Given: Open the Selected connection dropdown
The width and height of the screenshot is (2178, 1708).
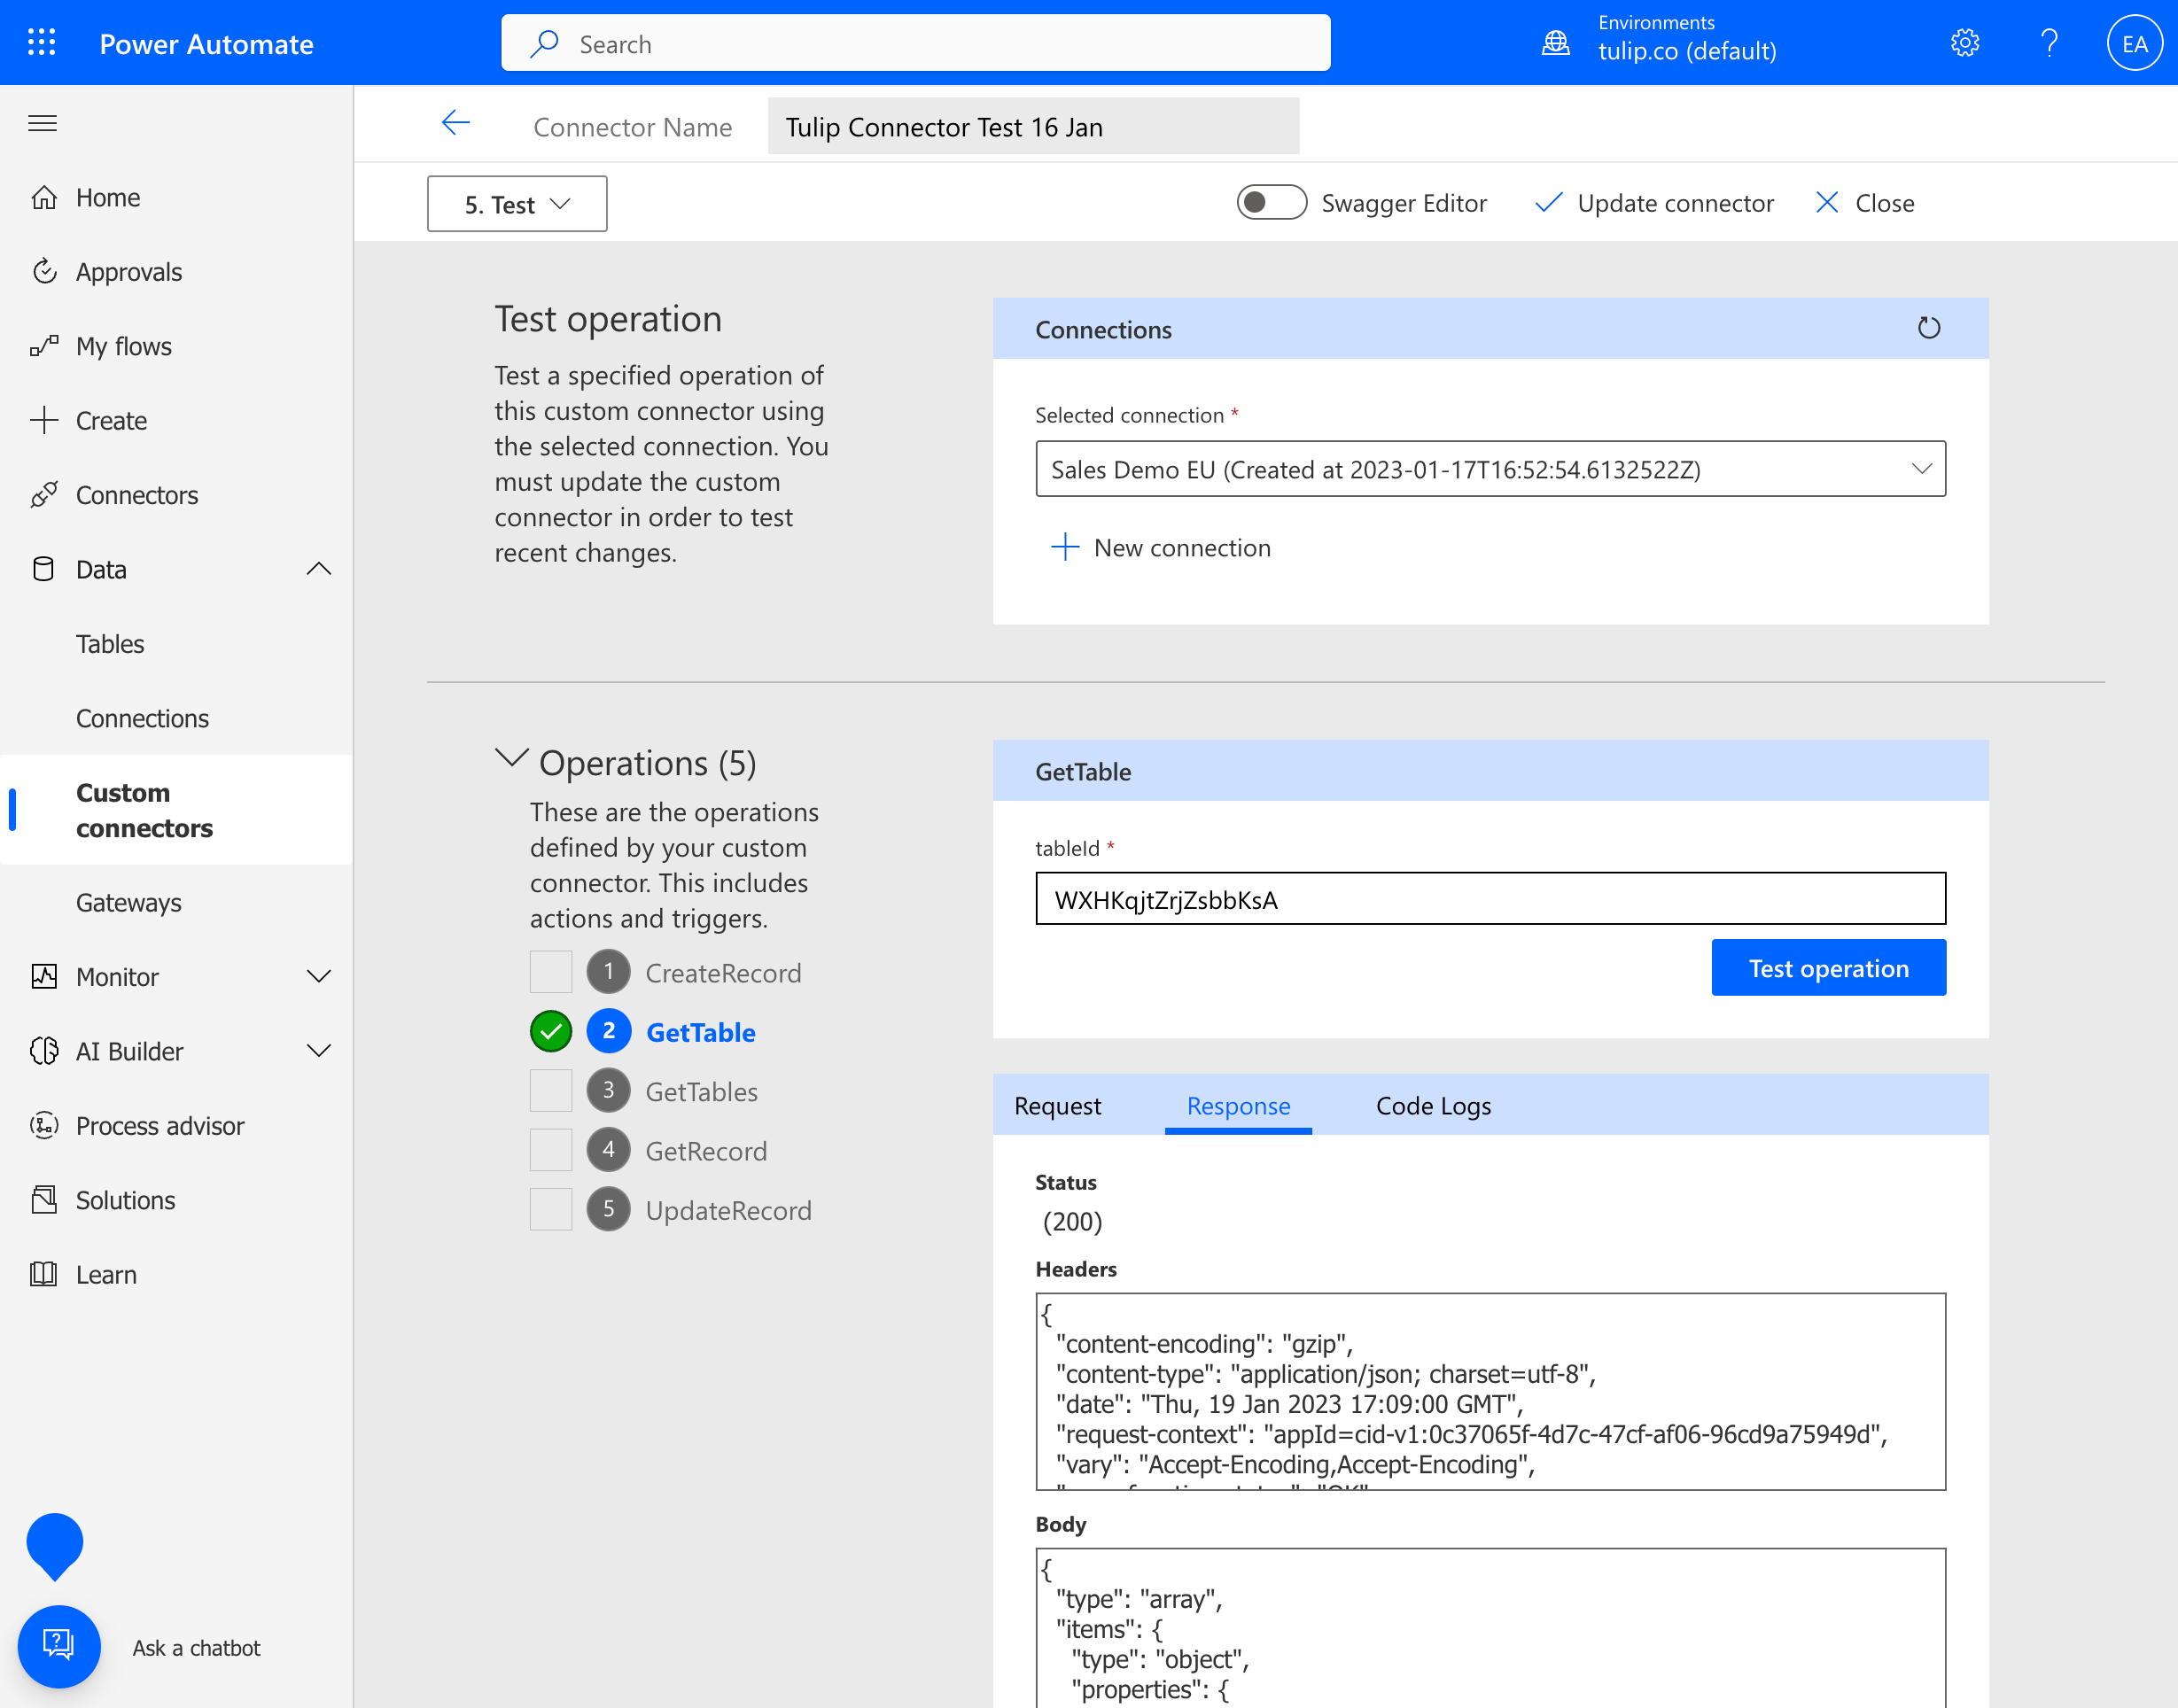Looking at the screenshot, I should point(1489,468).
